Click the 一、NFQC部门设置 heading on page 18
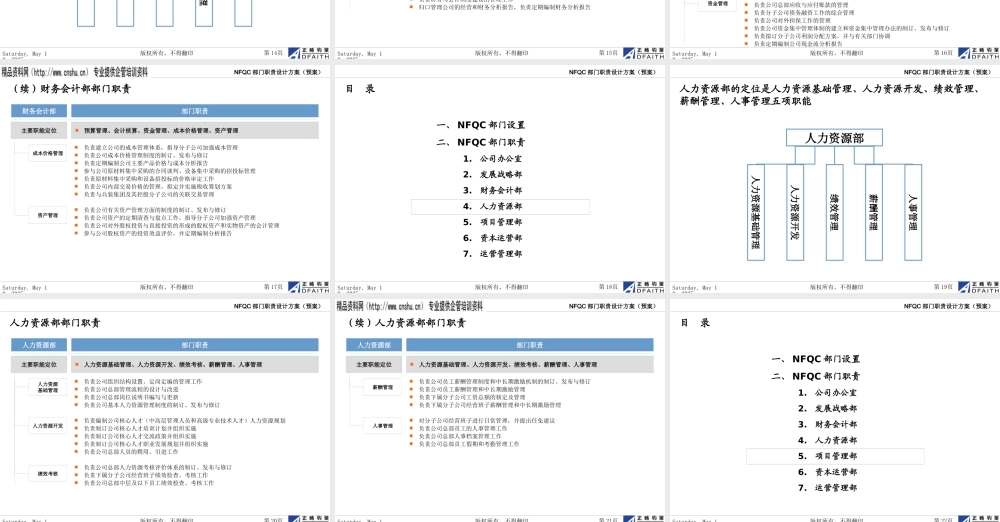1000x522 pixels. tap(481, 125)
